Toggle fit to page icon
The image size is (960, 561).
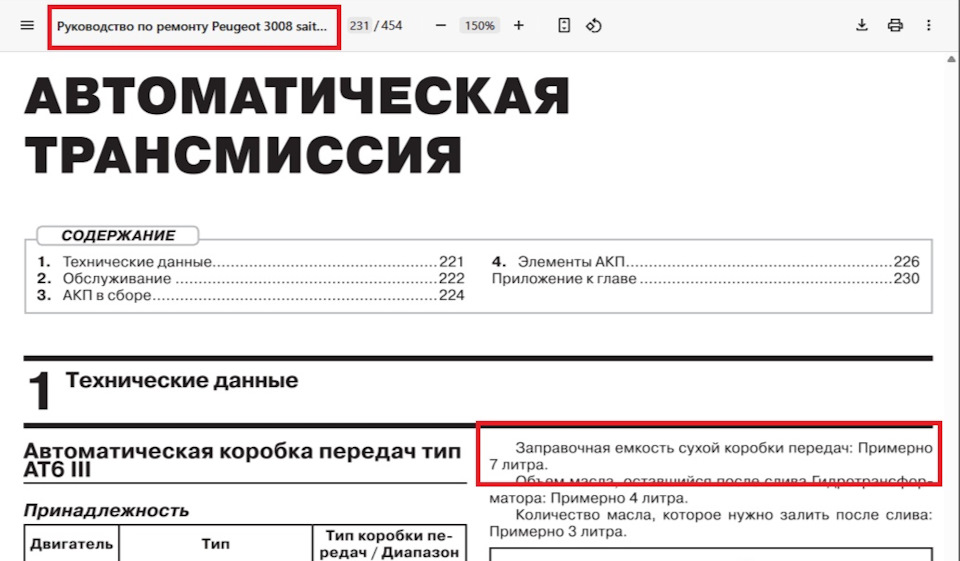(564, 25)
